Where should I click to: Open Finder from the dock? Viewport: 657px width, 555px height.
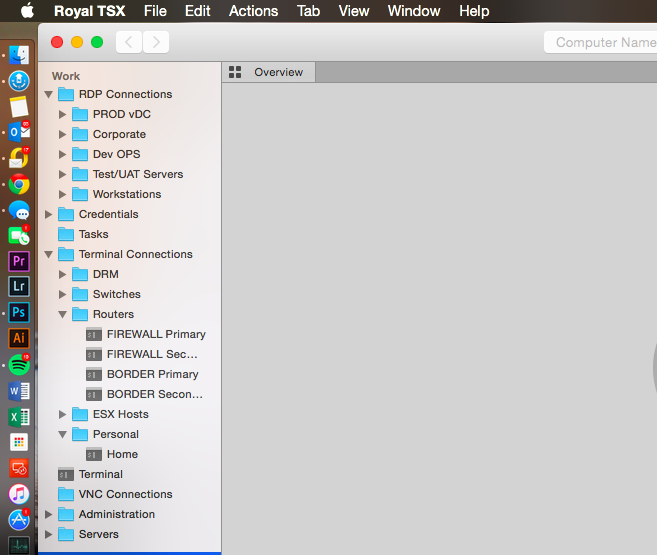(x=19, y=55)
